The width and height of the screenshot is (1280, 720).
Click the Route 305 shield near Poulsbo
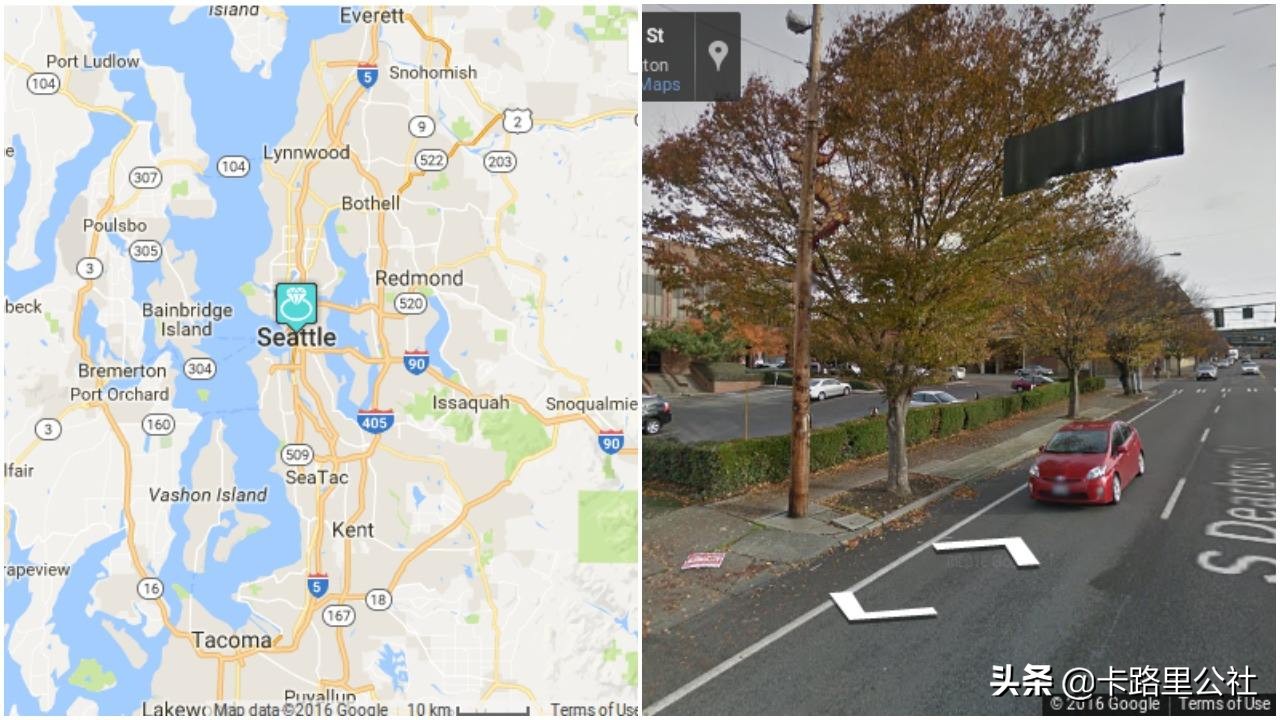146,250
